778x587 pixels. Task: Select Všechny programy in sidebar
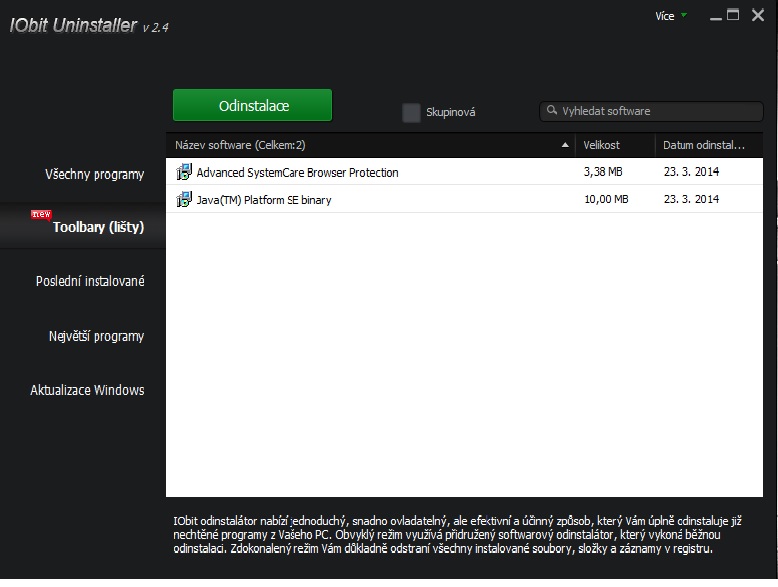[94, 175]
